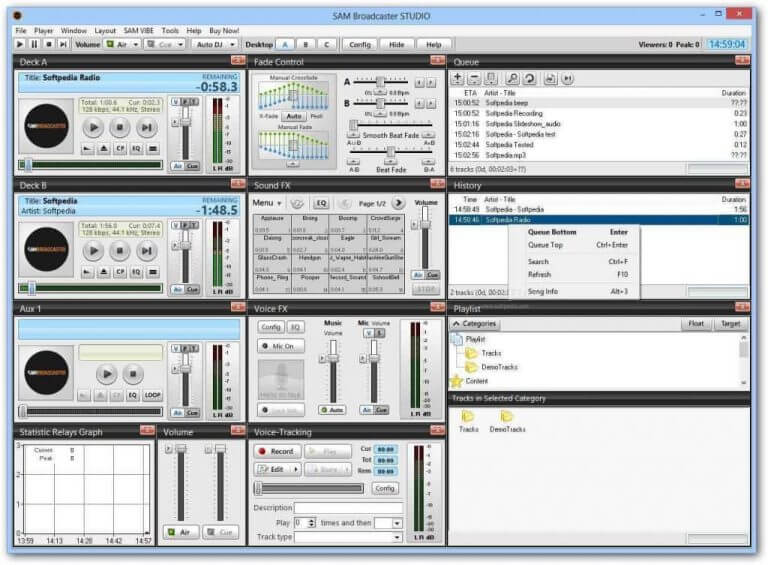Toggle Auto under Music volume in Voice FX
768x565 pixels.
pos(333,410)
